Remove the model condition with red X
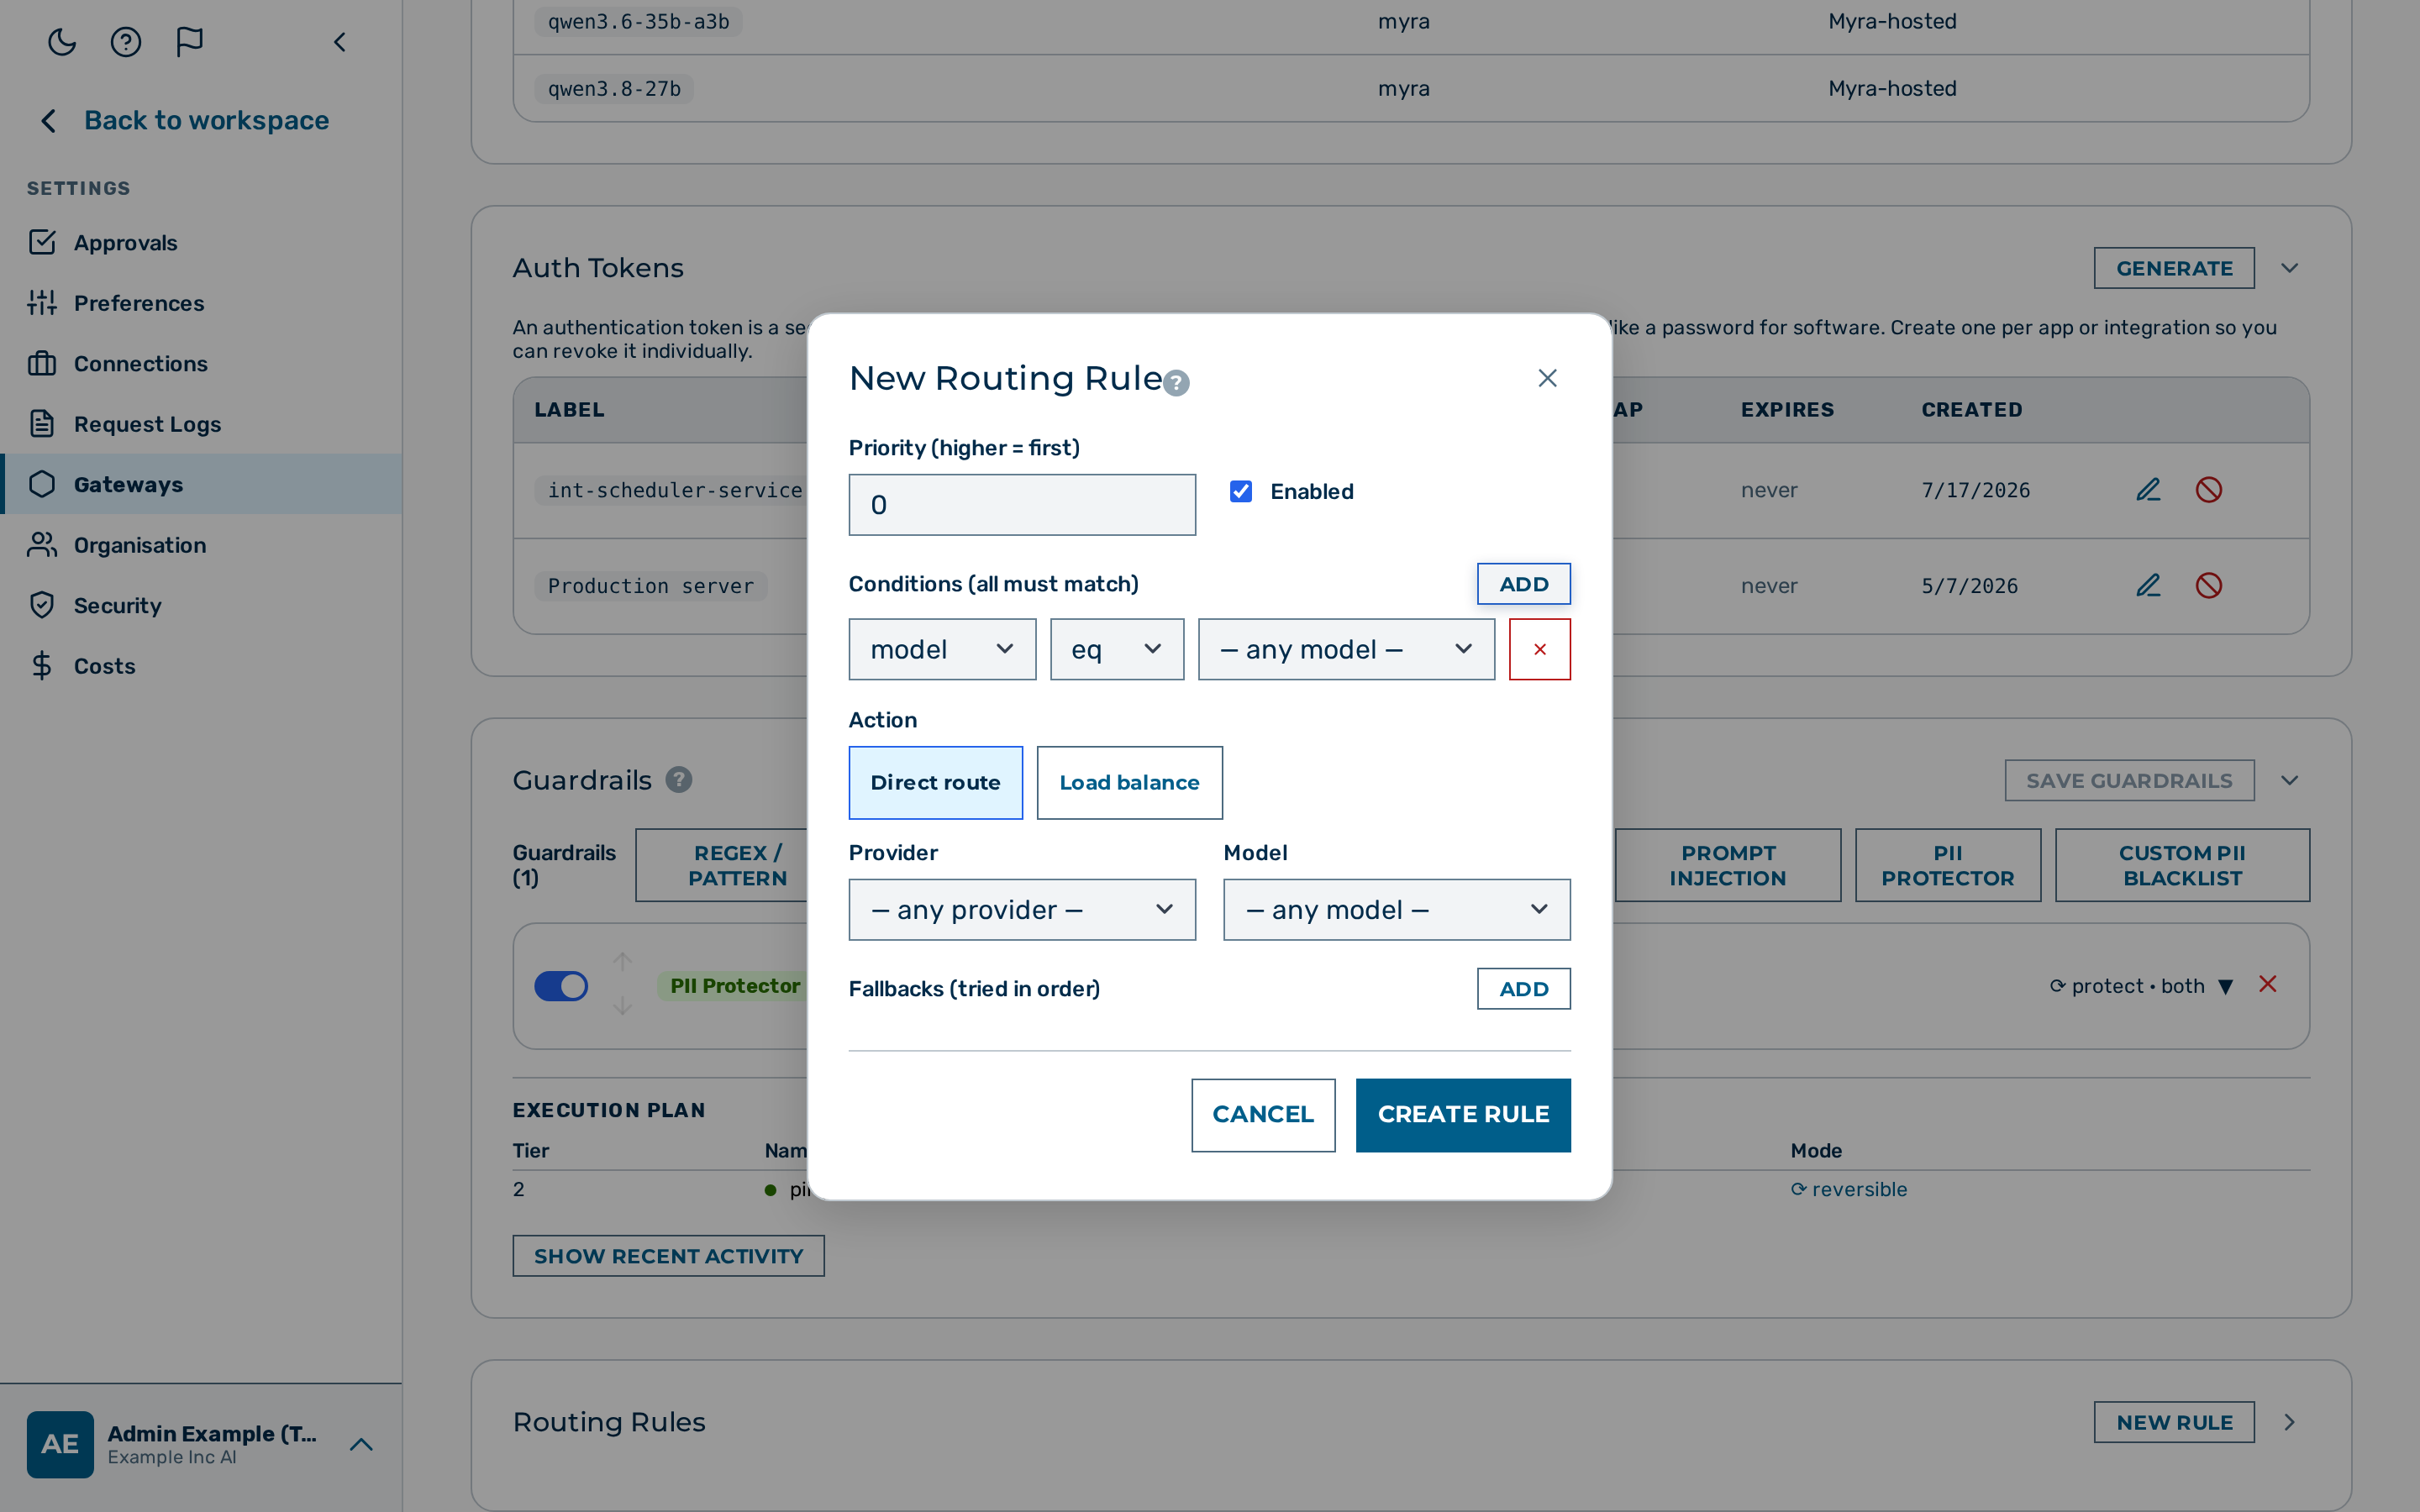 click(1540, 649)
